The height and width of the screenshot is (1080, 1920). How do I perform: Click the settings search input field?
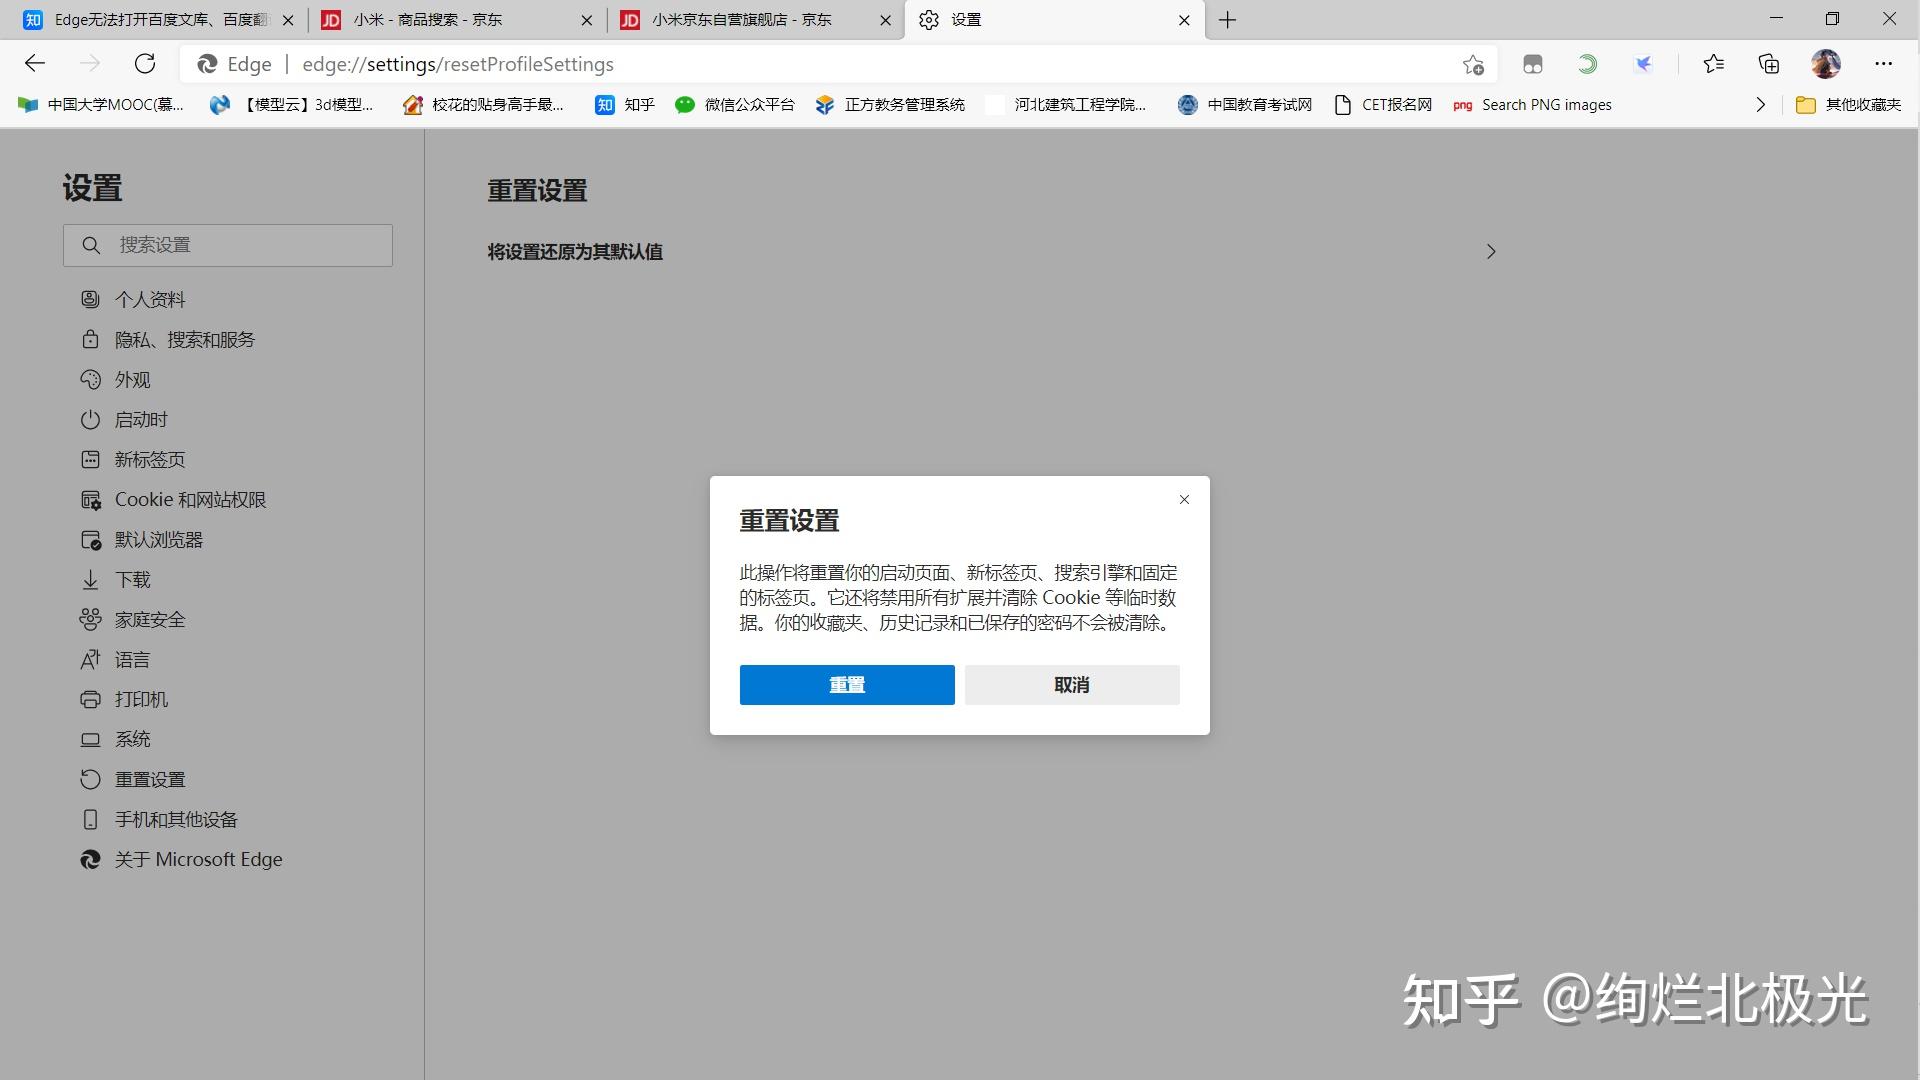[227, 245]
